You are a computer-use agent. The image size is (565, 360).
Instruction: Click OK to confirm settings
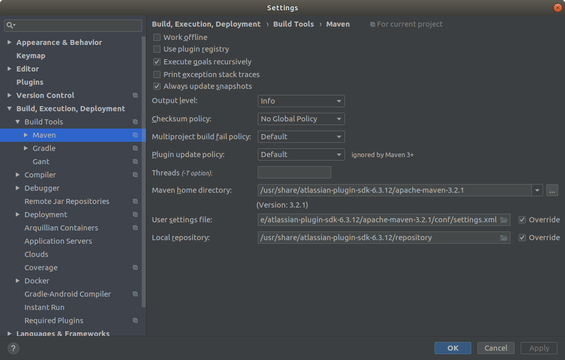(x=453, y=348)
